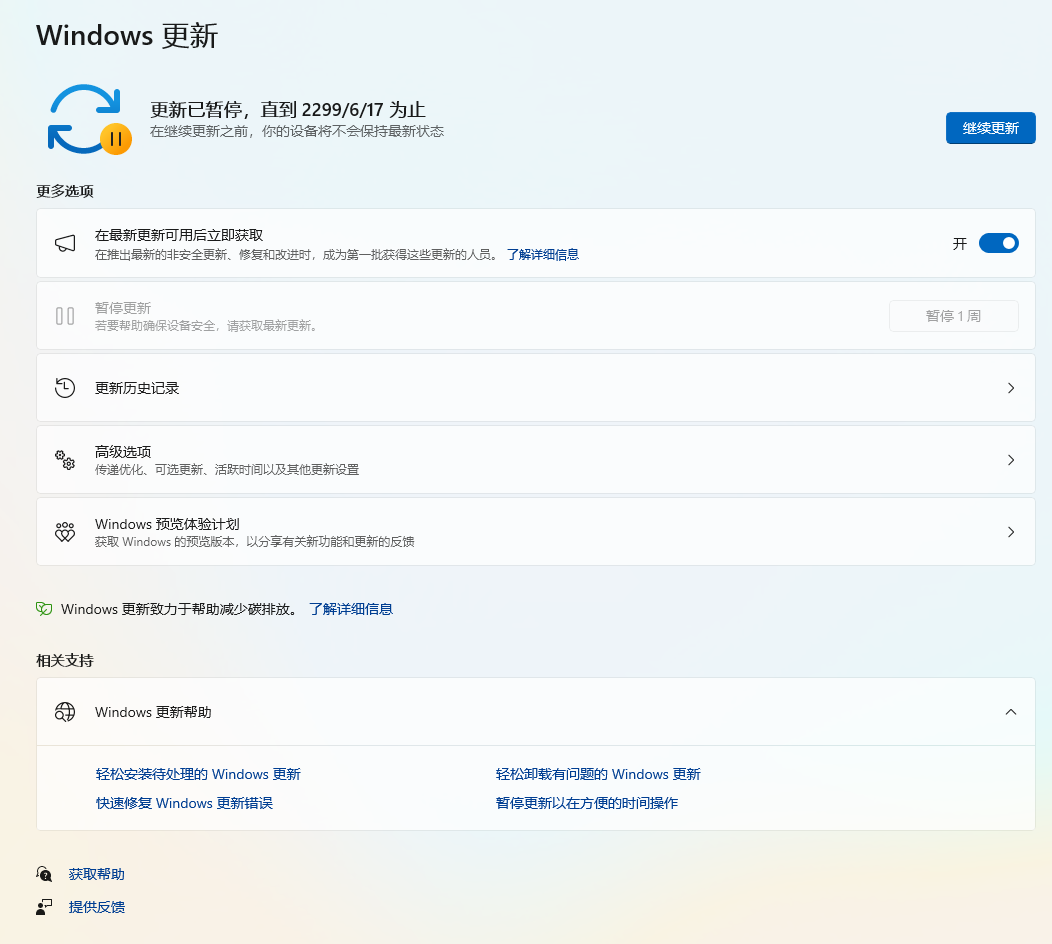1052x944 pixels.
Task: Click the gears icon beside 高级选项
Action: [x=65, y=460]
